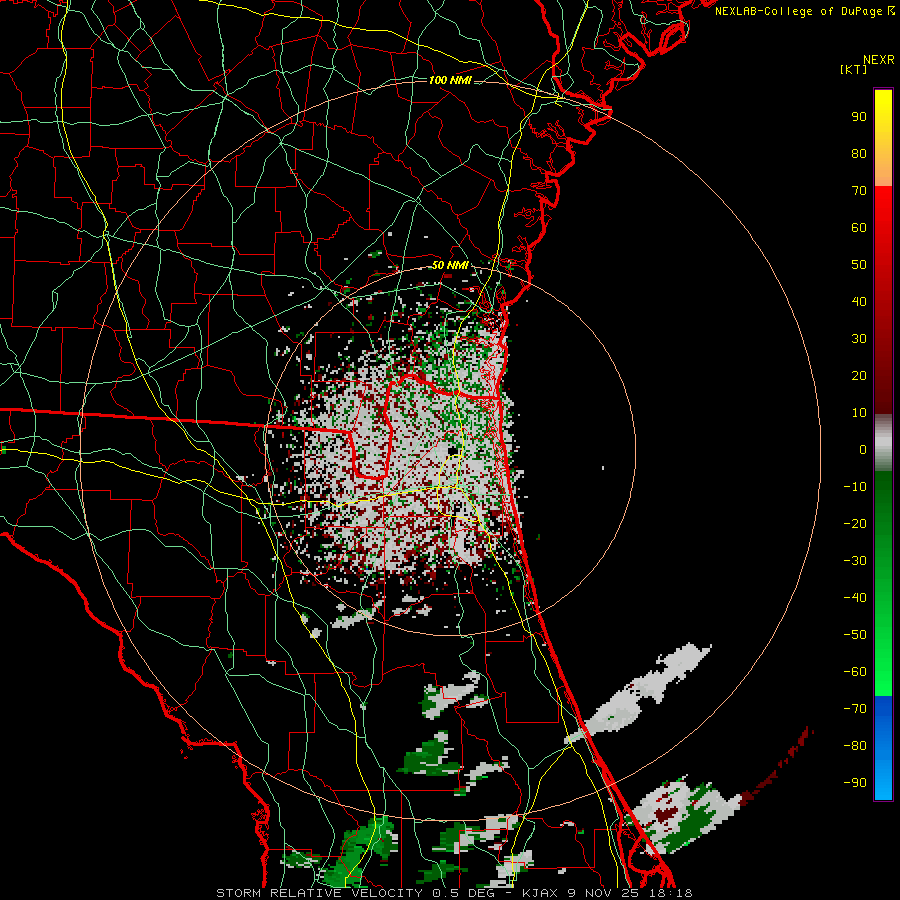Click the positive 90 scale value
This screenshot has height=900, width=900.
tap(859, 117)
